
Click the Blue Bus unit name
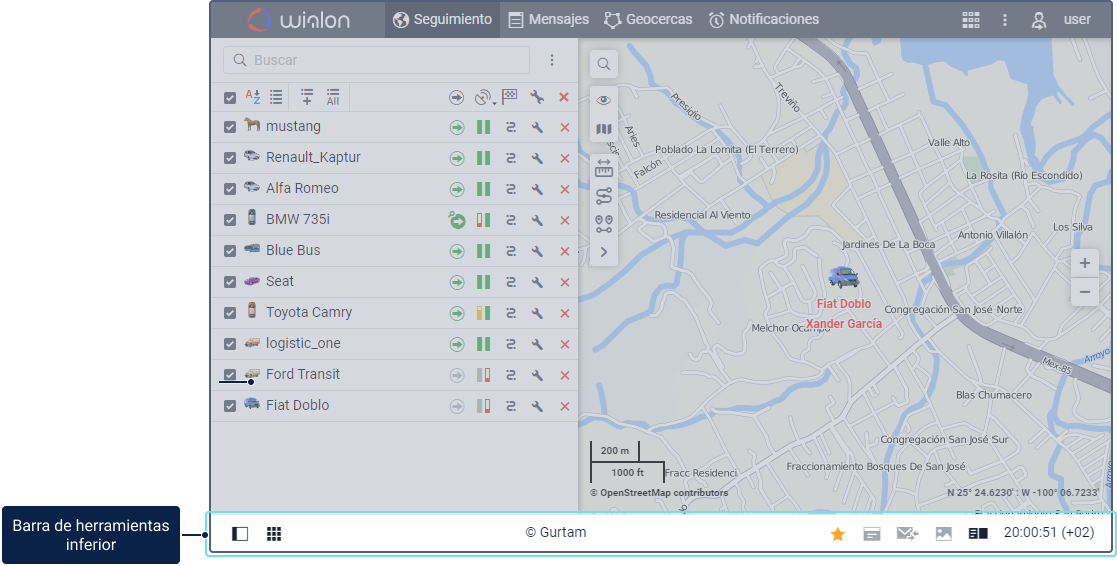(293, 250)
